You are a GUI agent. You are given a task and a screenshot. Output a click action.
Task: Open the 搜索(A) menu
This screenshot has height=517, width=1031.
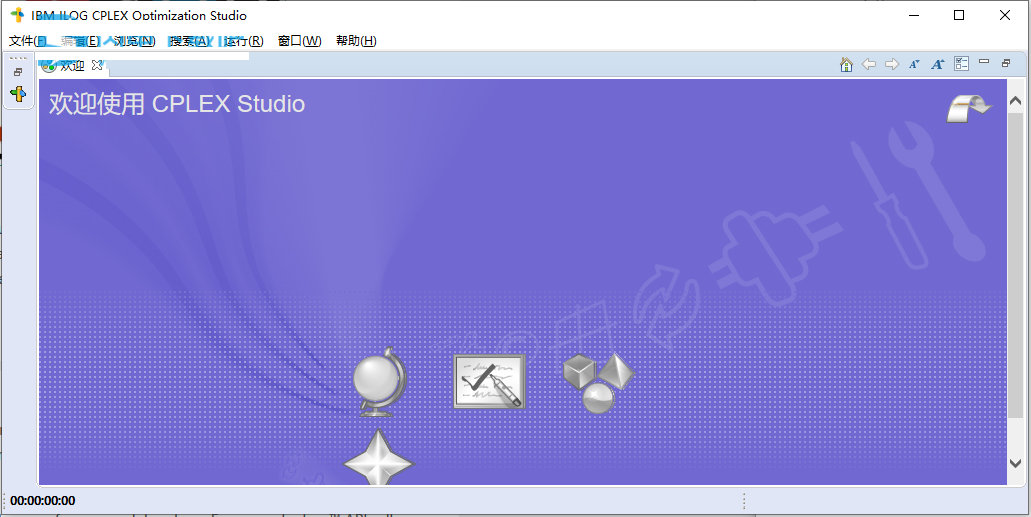coord(189,41)
